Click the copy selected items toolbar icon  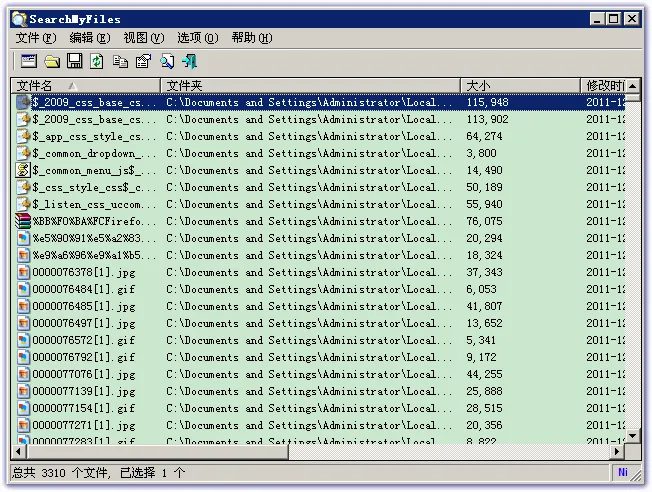(120, 62)
